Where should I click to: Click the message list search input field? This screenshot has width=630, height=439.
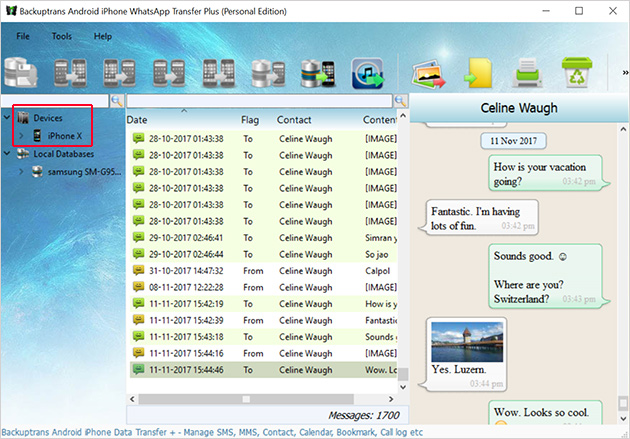(260, 100)
